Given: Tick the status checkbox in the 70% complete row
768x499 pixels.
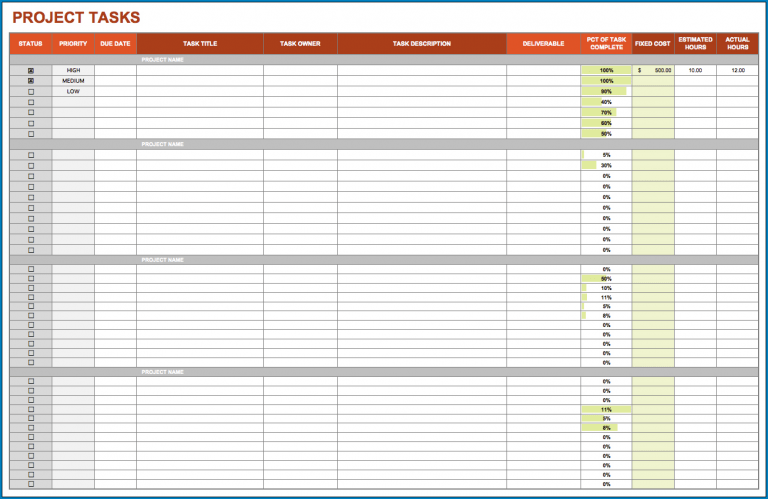Looking at the screenshot, I should point(31,113).
